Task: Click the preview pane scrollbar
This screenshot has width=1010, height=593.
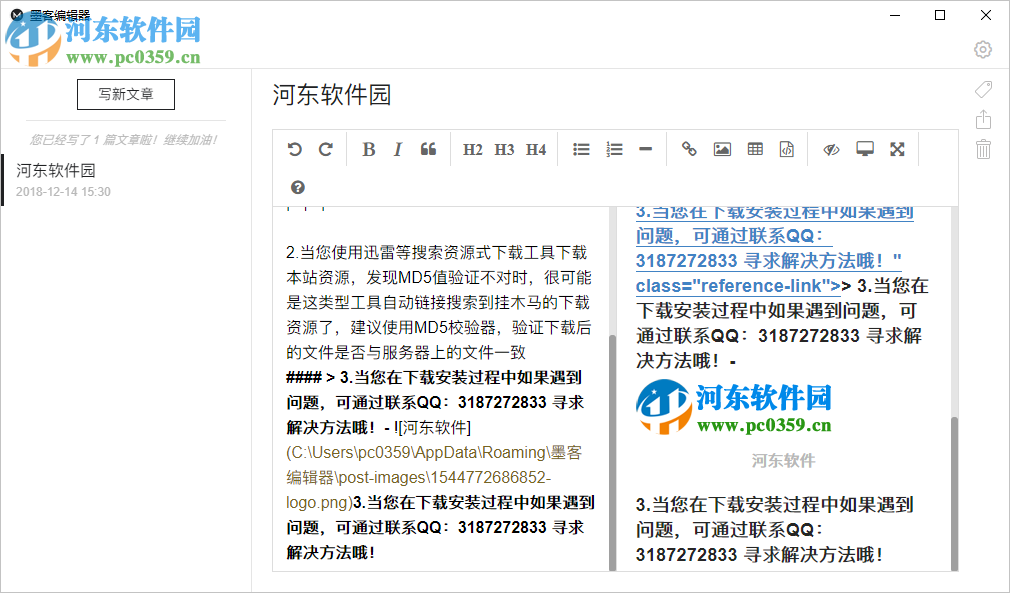Action: click(954, 493)
